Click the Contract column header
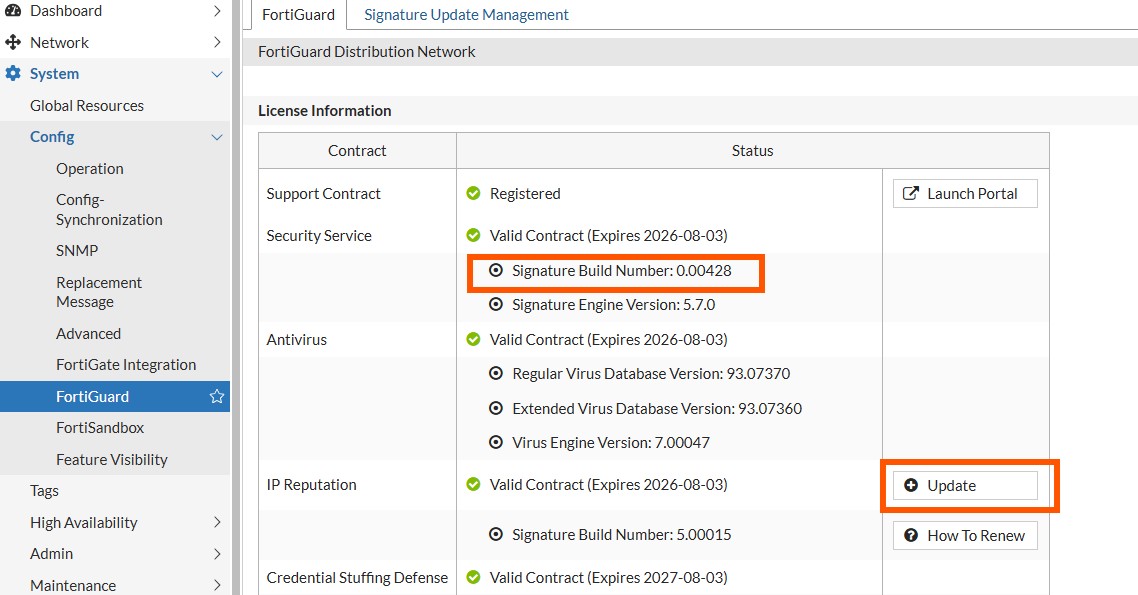 [x=357, y=150]
